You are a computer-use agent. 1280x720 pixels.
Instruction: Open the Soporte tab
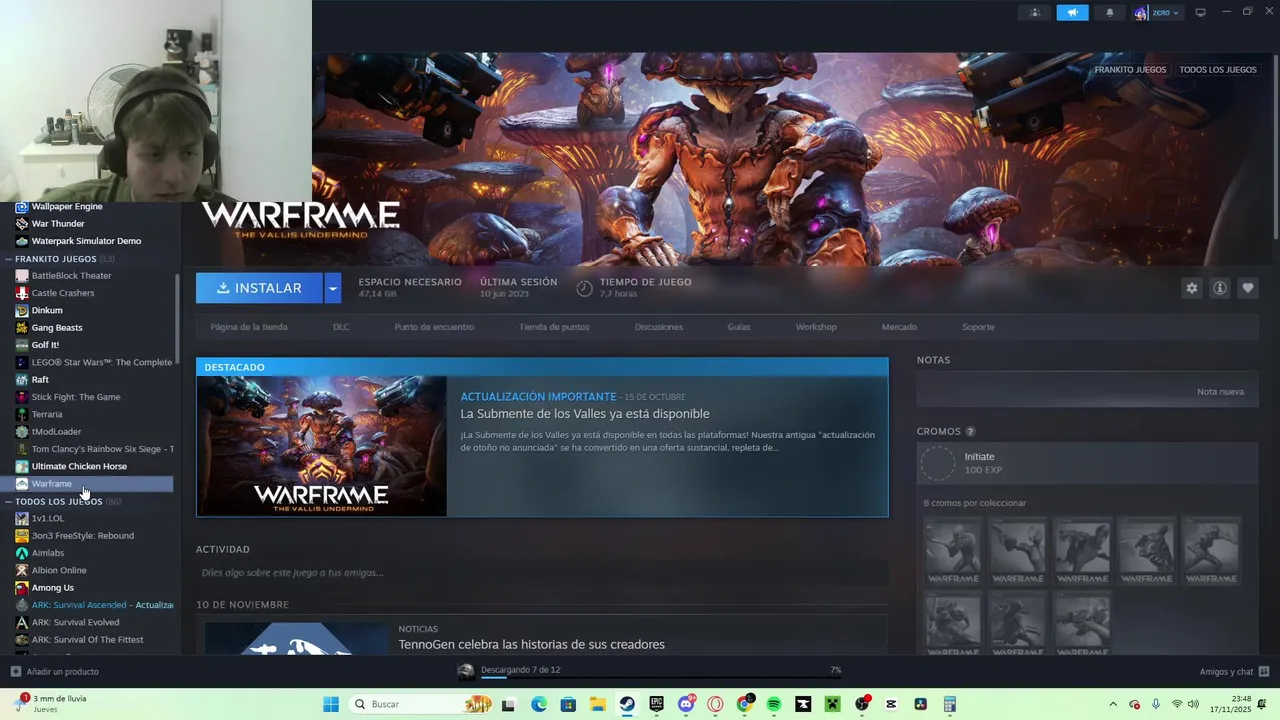(978, 327)
